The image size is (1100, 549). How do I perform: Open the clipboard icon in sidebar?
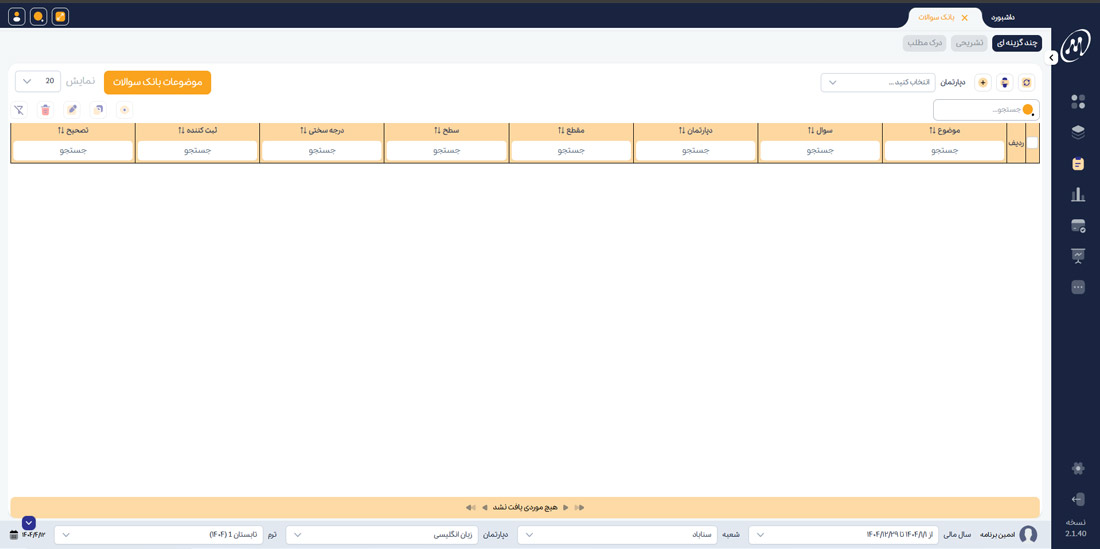tap(1078, 164)
